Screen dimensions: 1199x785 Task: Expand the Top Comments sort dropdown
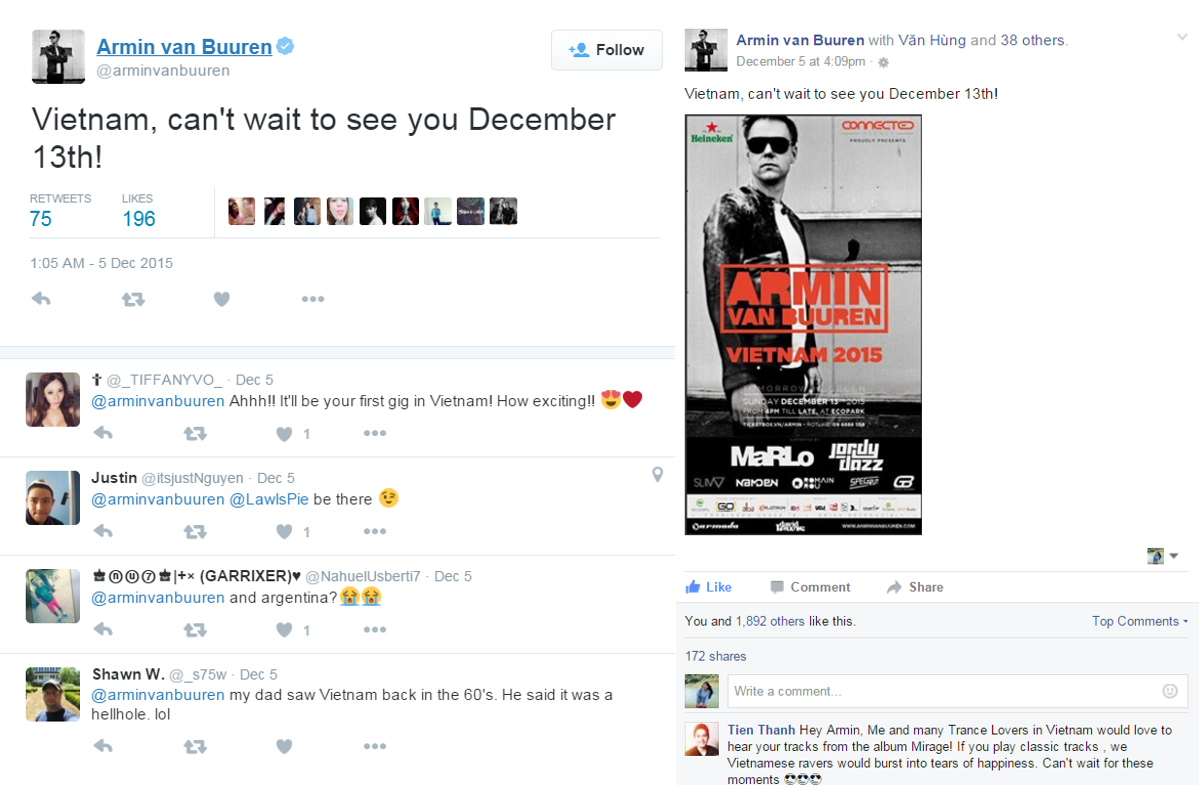1139,621
